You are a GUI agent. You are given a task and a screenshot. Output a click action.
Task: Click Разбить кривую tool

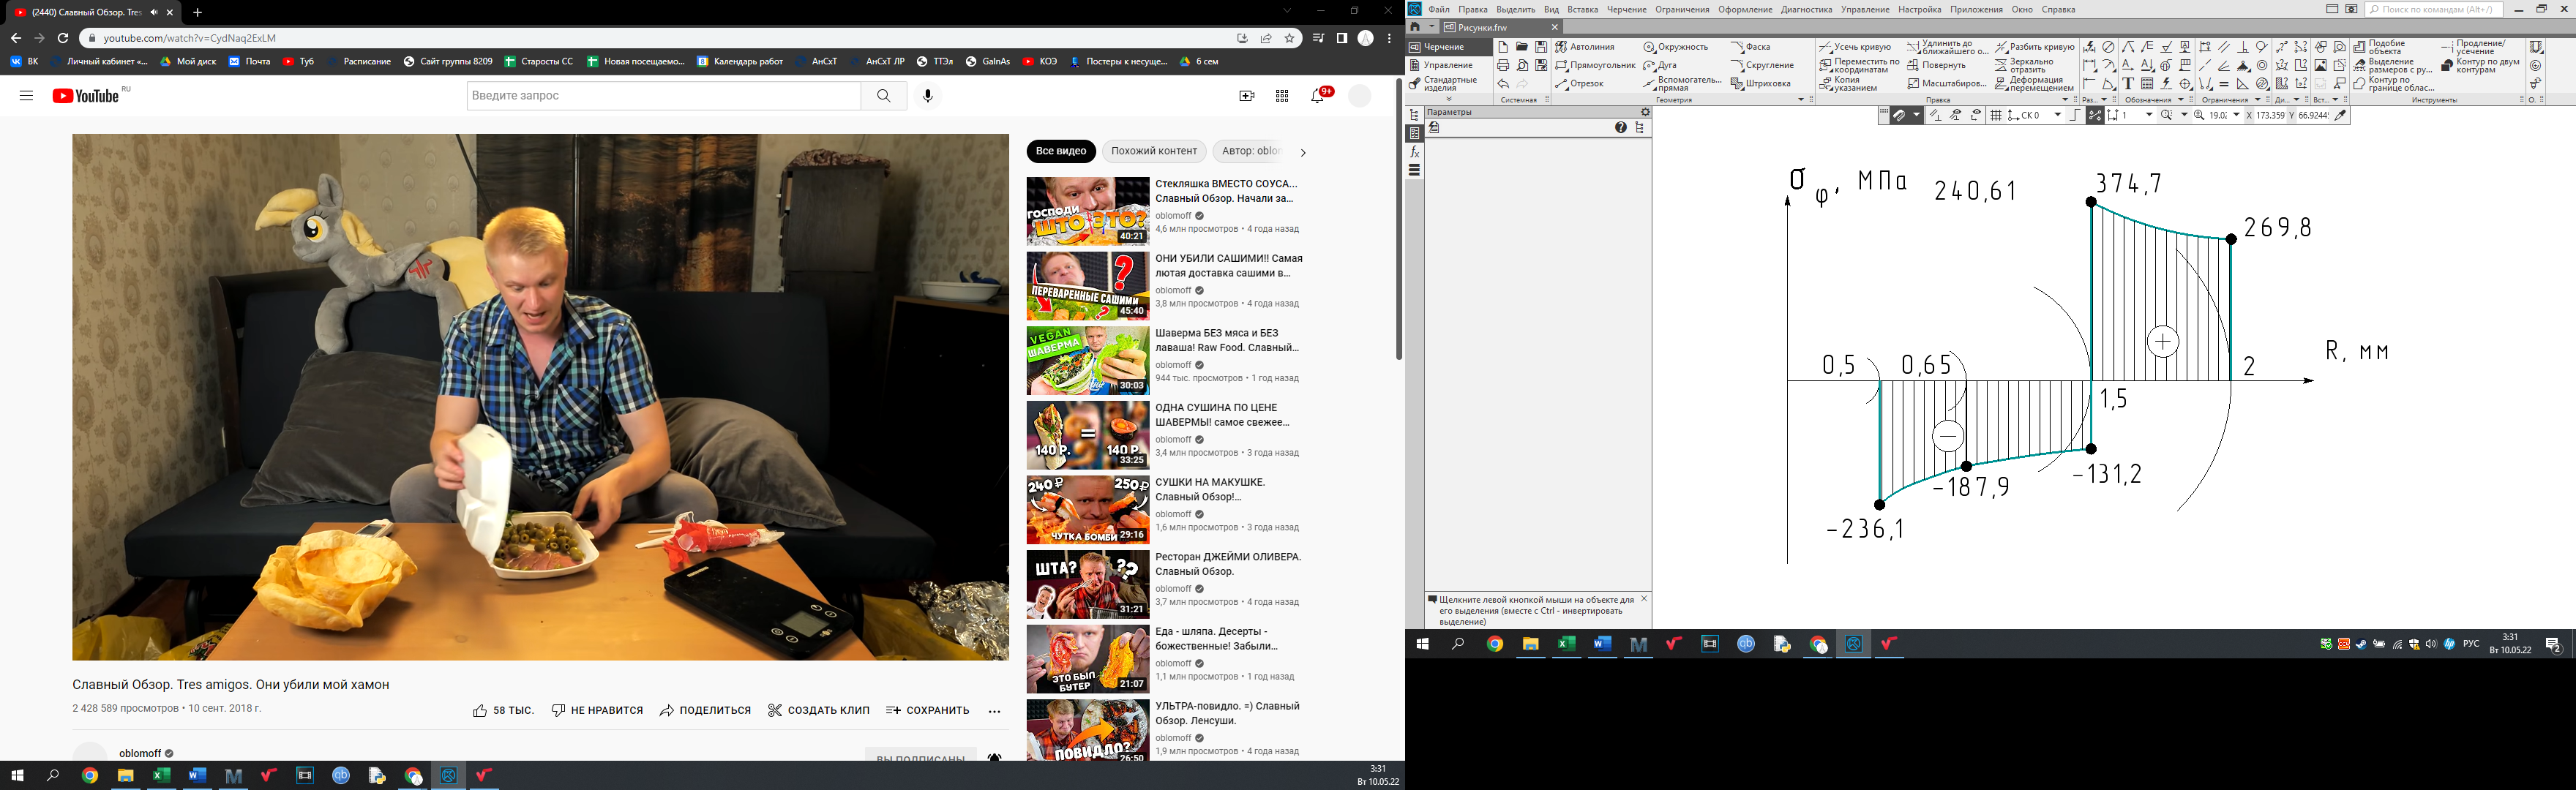pos(2034,47)
